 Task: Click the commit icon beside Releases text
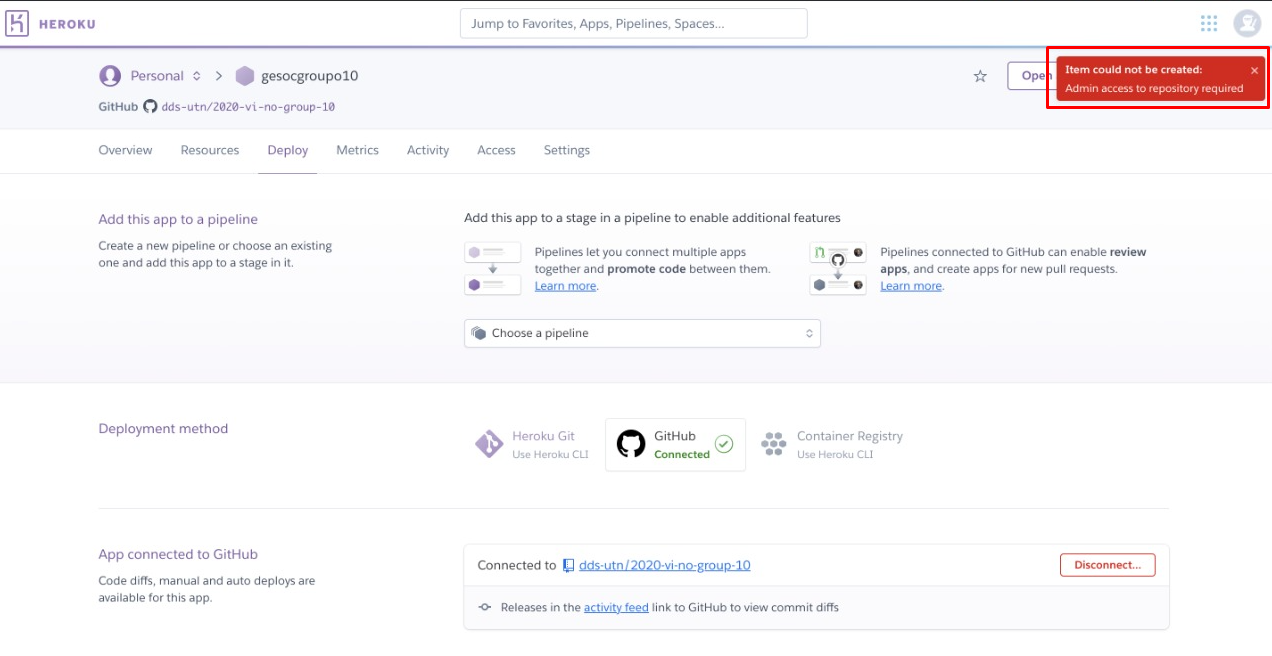point(485,607)
